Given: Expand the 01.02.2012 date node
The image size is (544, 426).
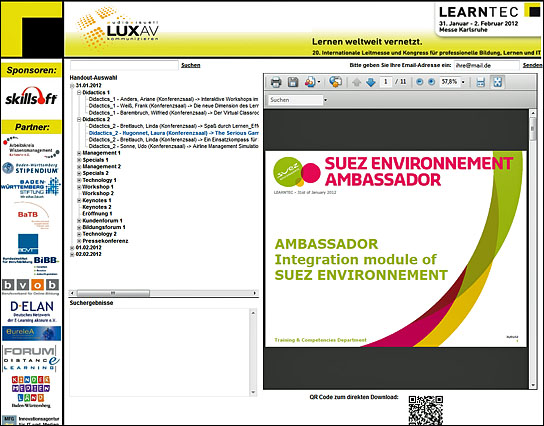Looking at the screenshot, I should coord(72,248).
